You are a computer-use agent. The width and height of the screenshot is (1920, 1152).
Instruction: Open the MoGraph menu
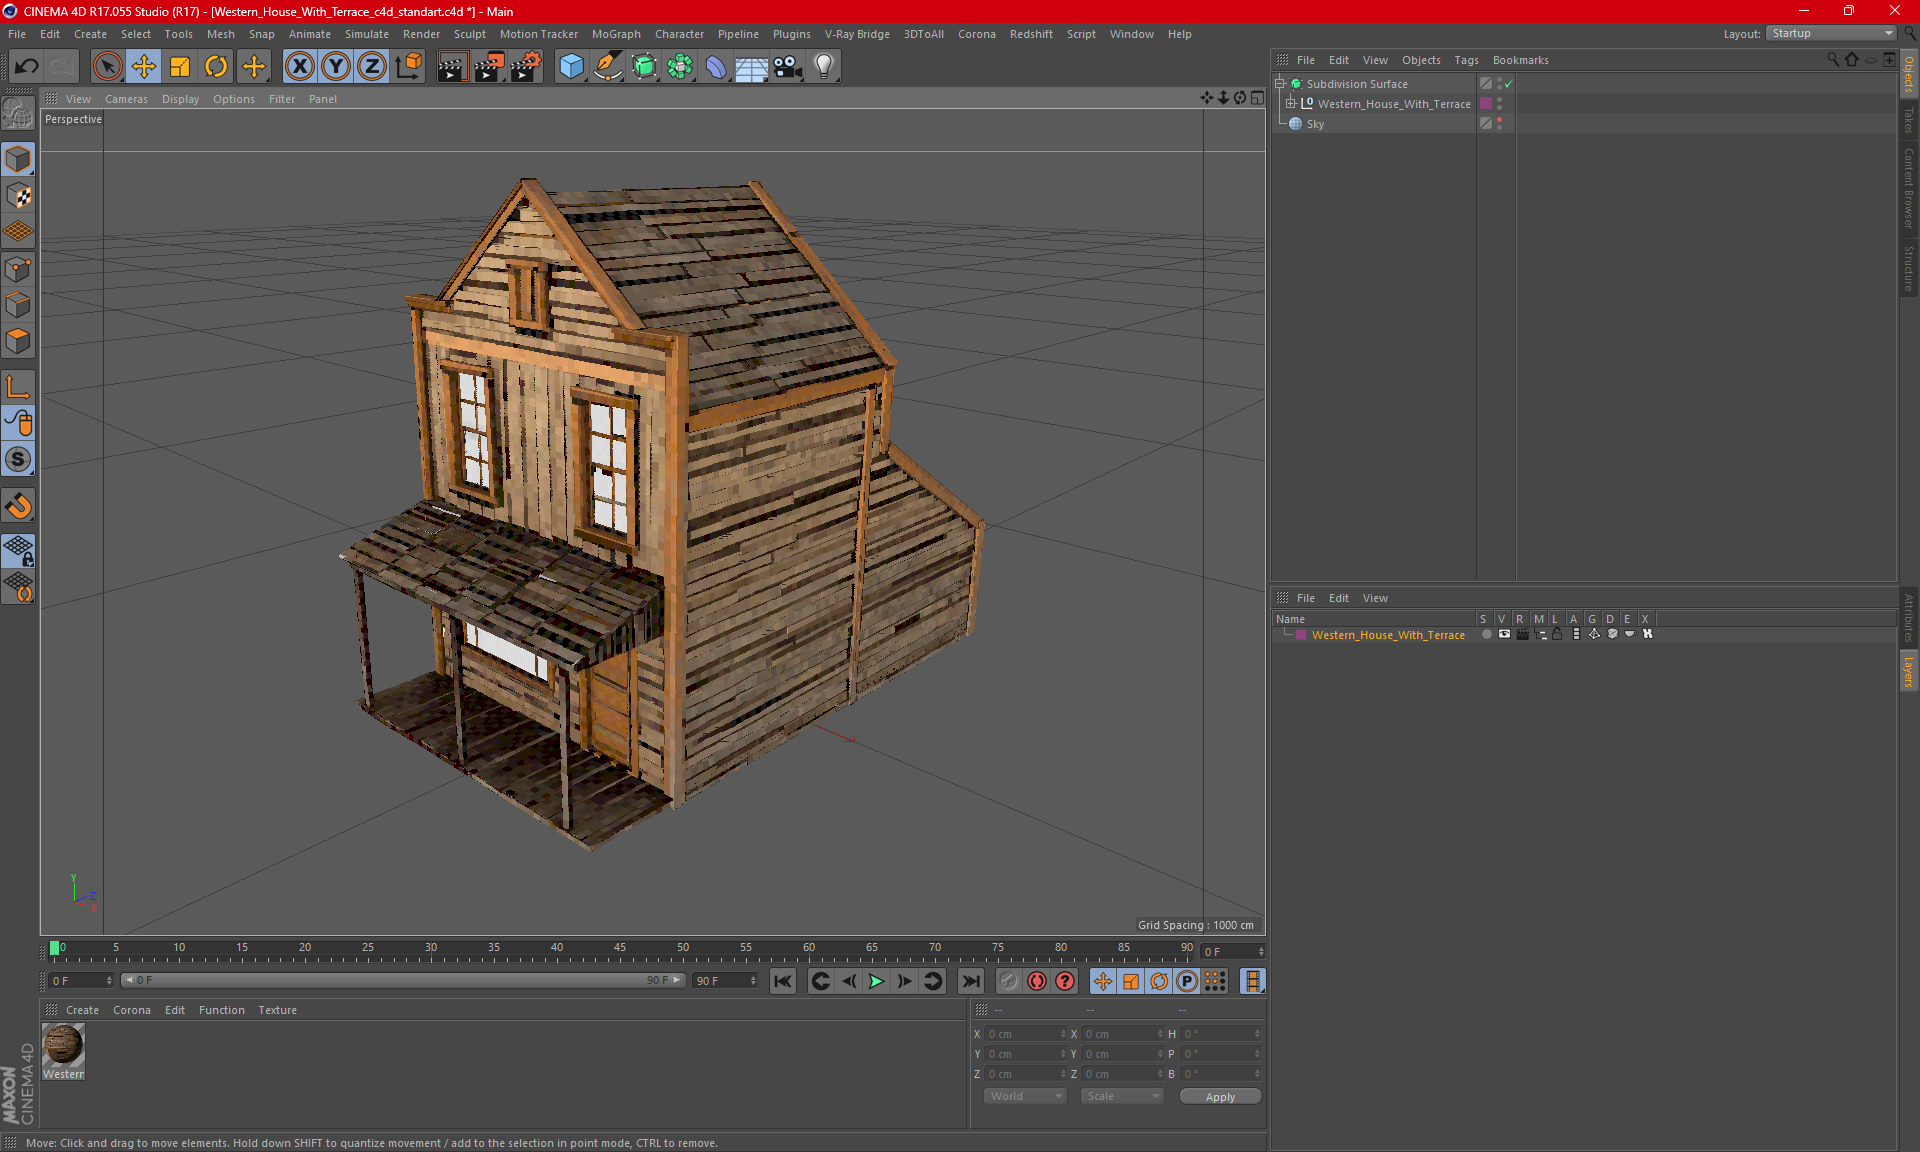click(x=616, y=34)
